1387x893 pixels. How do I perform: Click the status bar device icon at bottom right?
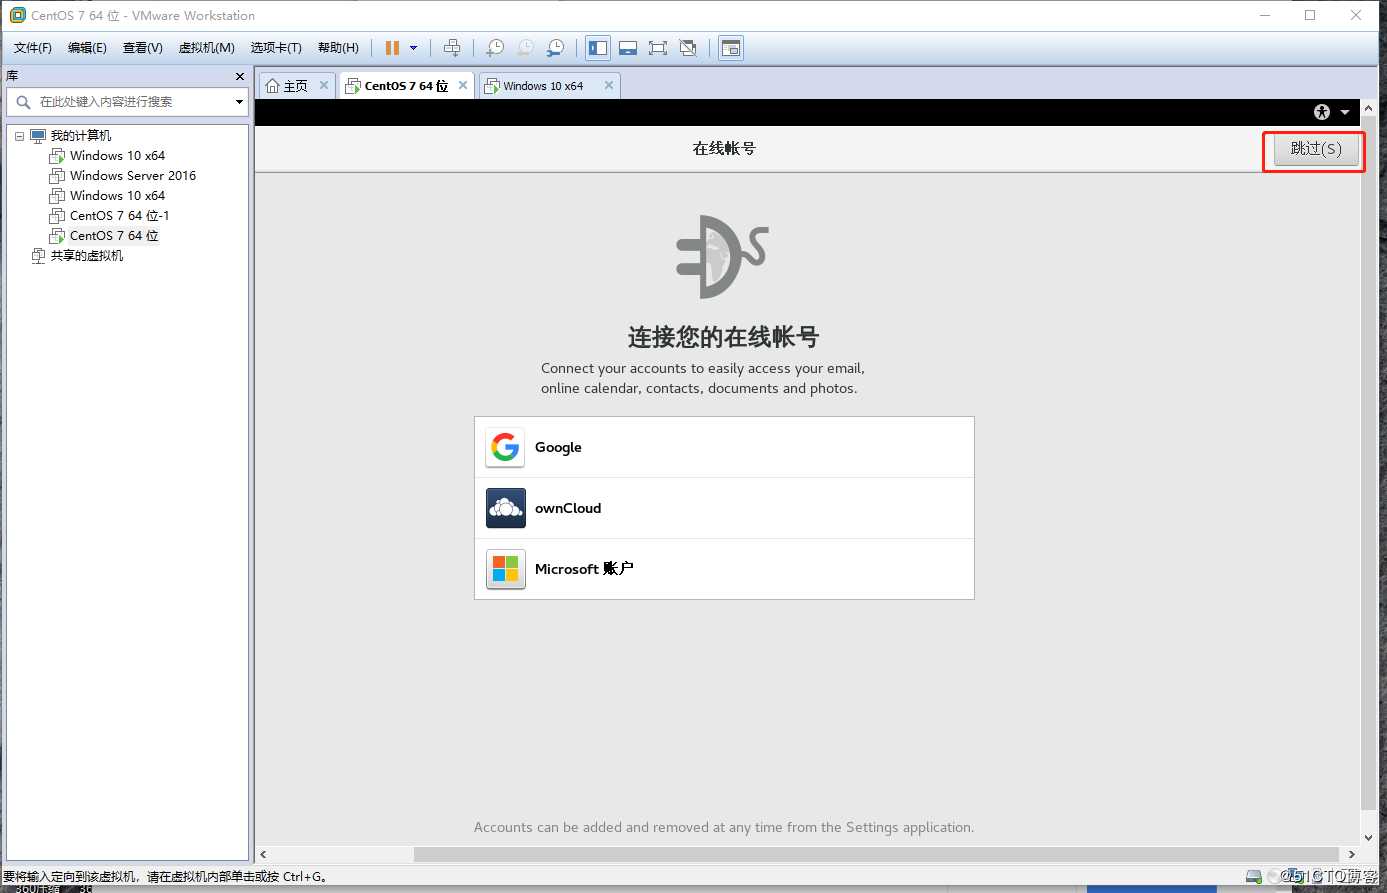pyautogui.click(x=1254, y=877)
